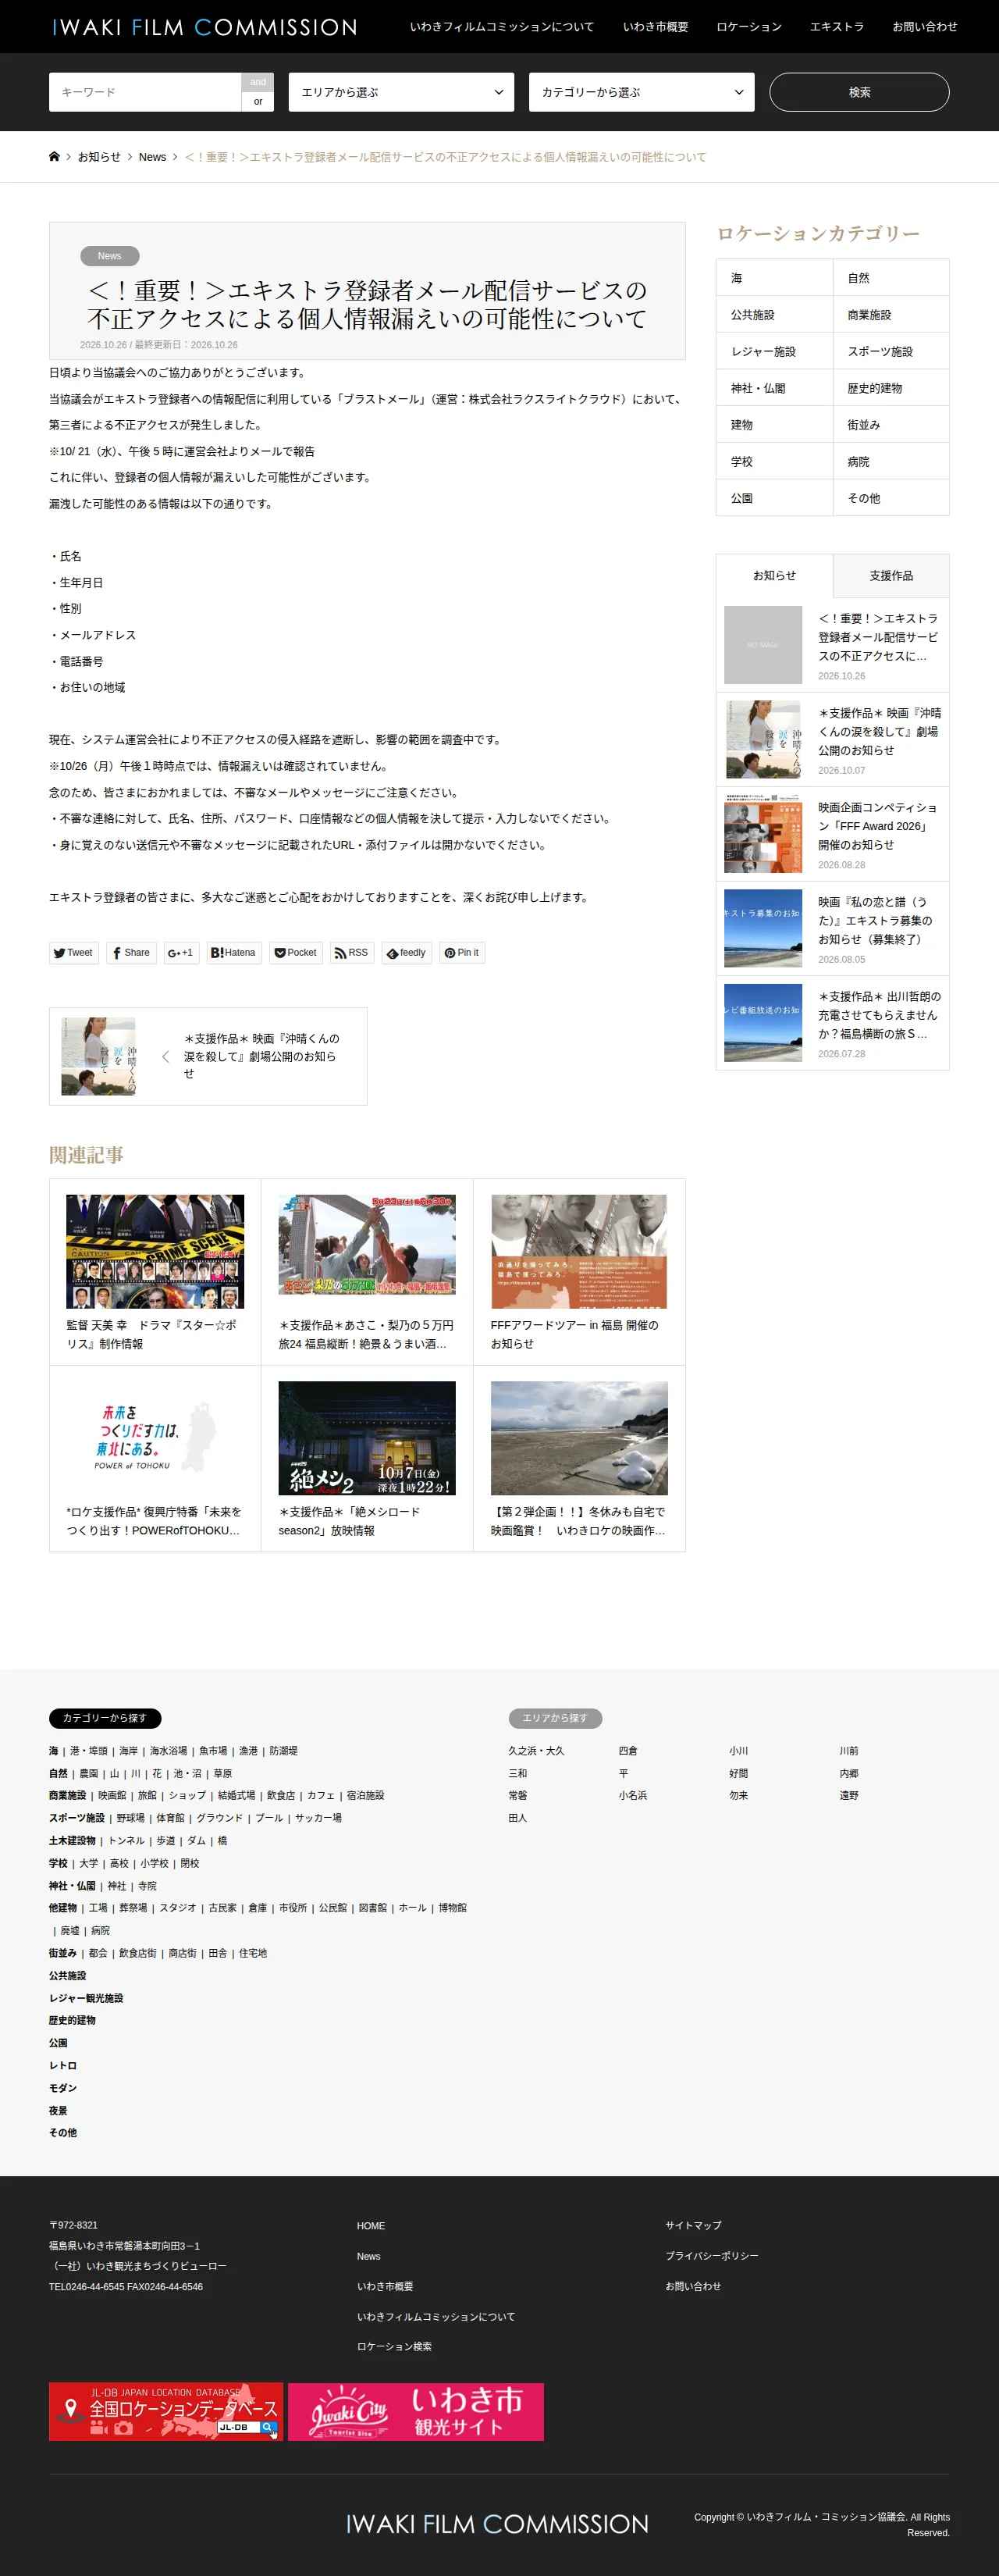Open FFFアワードツアー in 福島 related article
The height and width of the screenshot is (2576, 999).
point(579,1272)
